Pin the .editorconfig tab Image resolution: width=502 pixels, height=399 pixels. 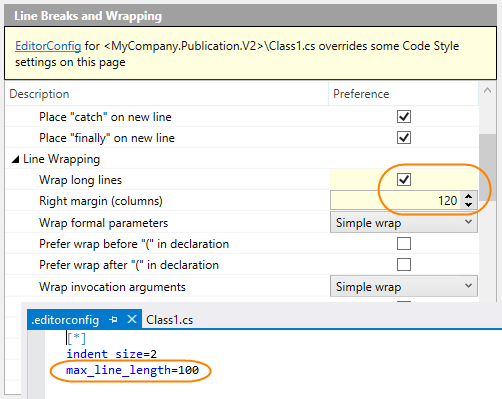pos(113,320)
